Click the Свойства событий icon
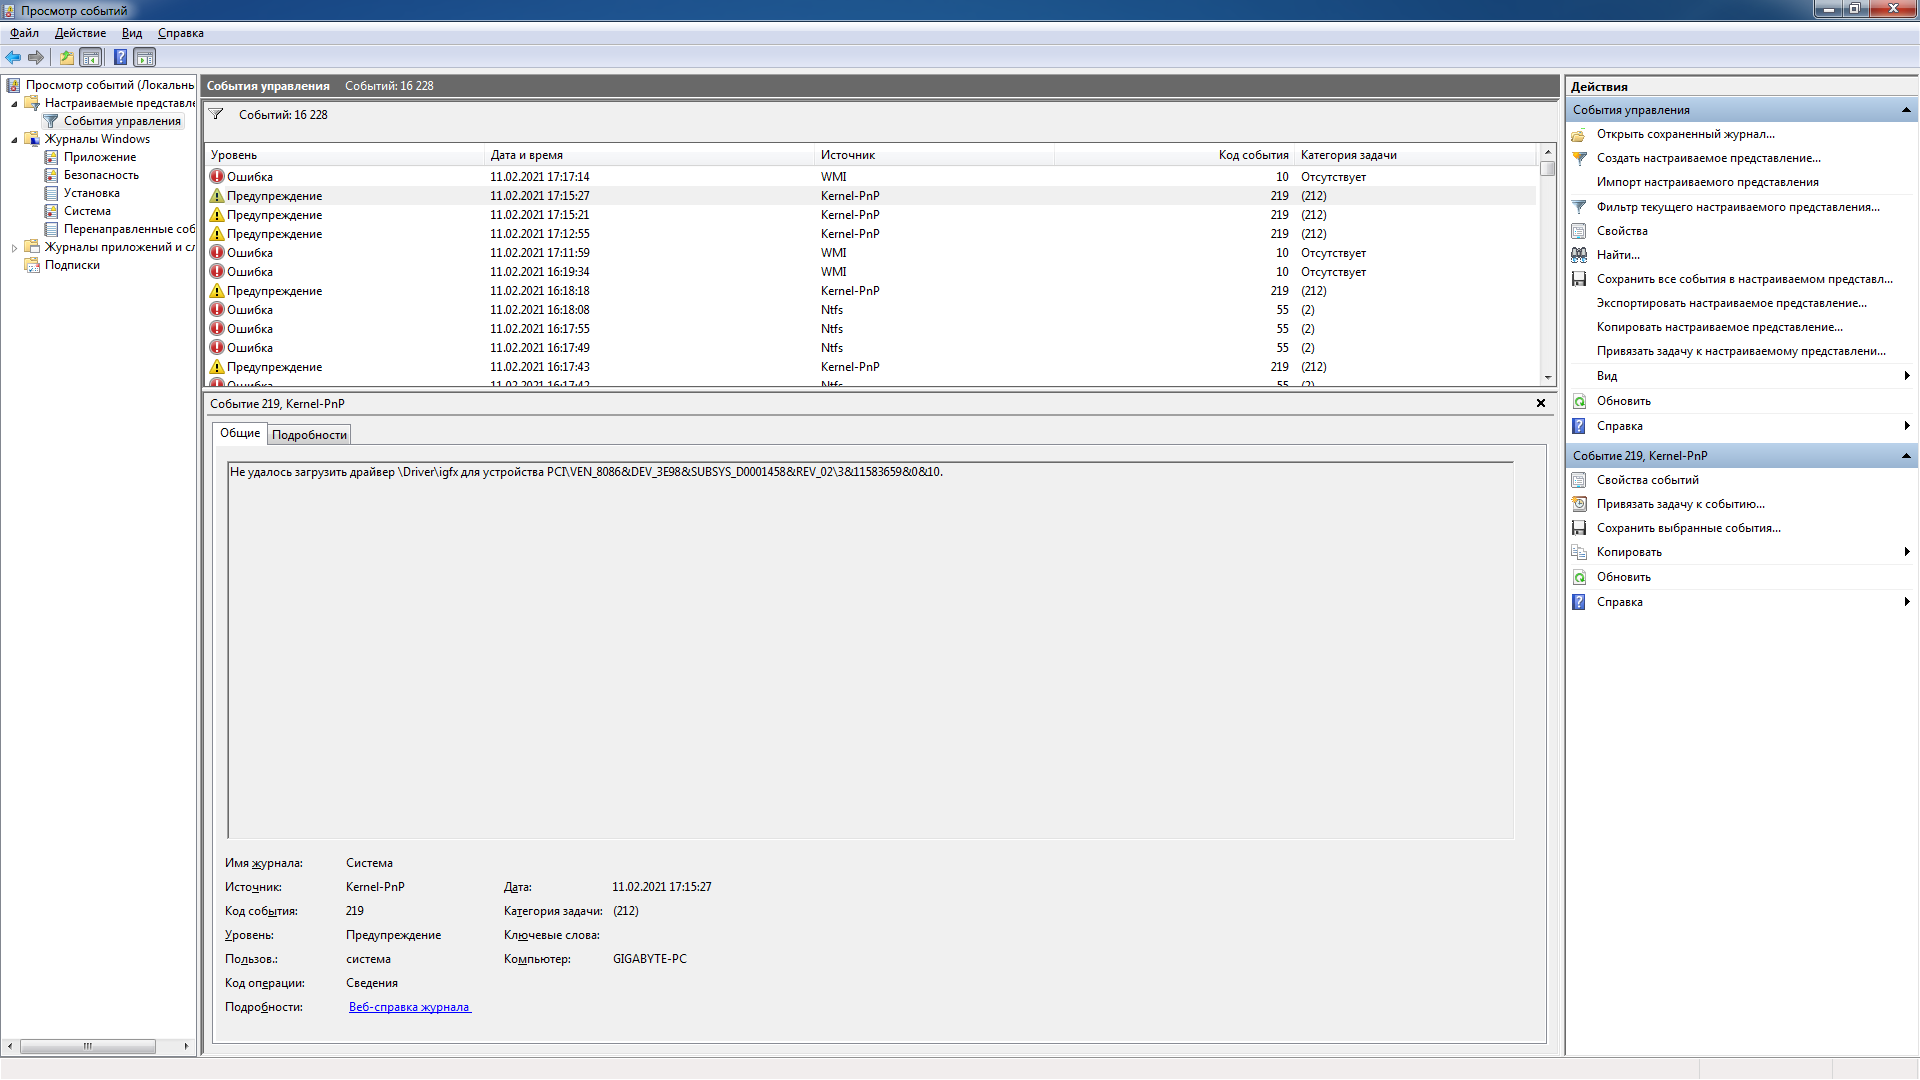 coord(1579,480)
